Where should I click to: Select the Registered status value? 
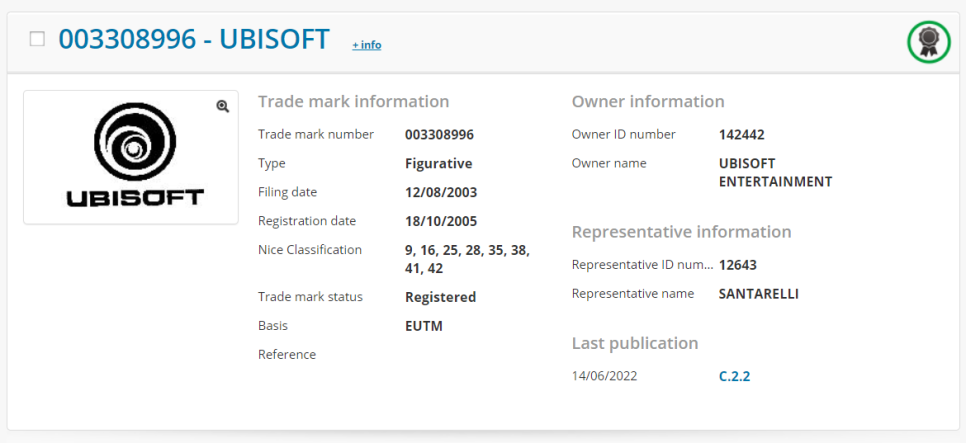(440, 298)
